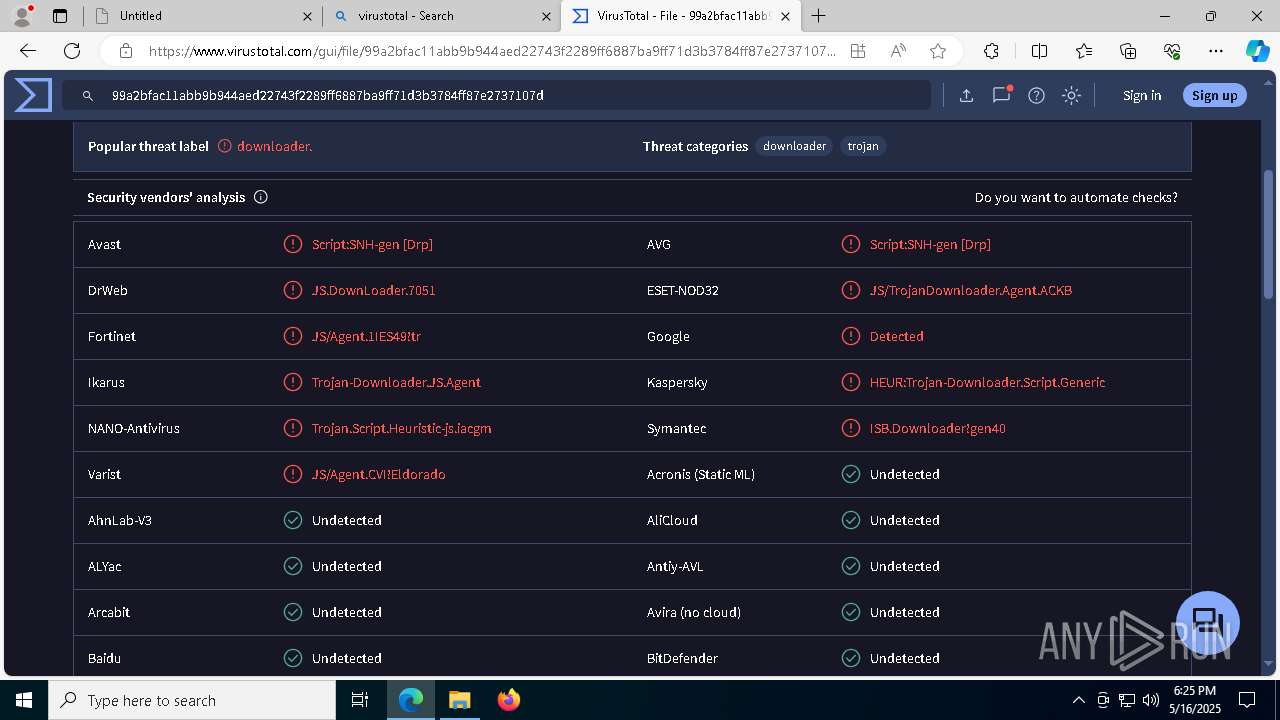Viewport: 1280px width, 720px height.
Task: Open the Windows notification center
Action: click(x=1247, y=700)
